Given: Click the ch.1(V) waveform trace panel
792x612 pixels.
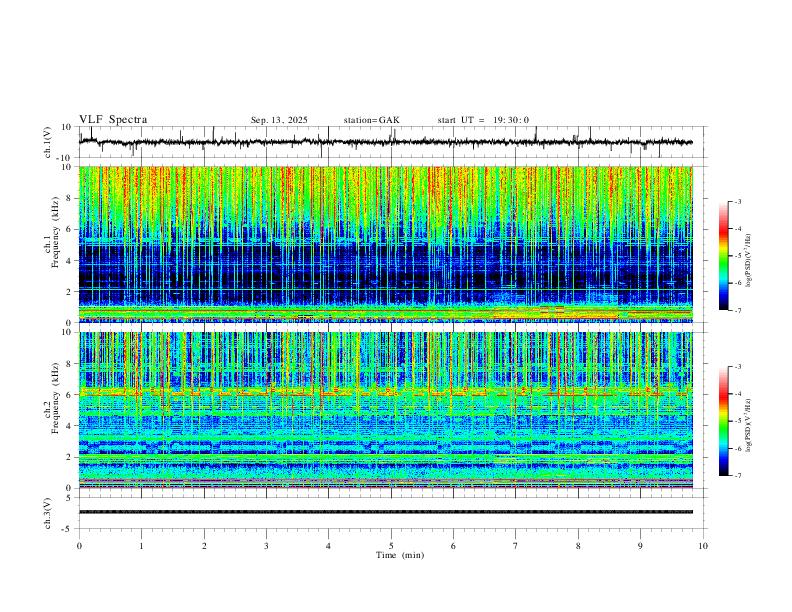Looking at the screenshot, I should (x=393, y=142).
